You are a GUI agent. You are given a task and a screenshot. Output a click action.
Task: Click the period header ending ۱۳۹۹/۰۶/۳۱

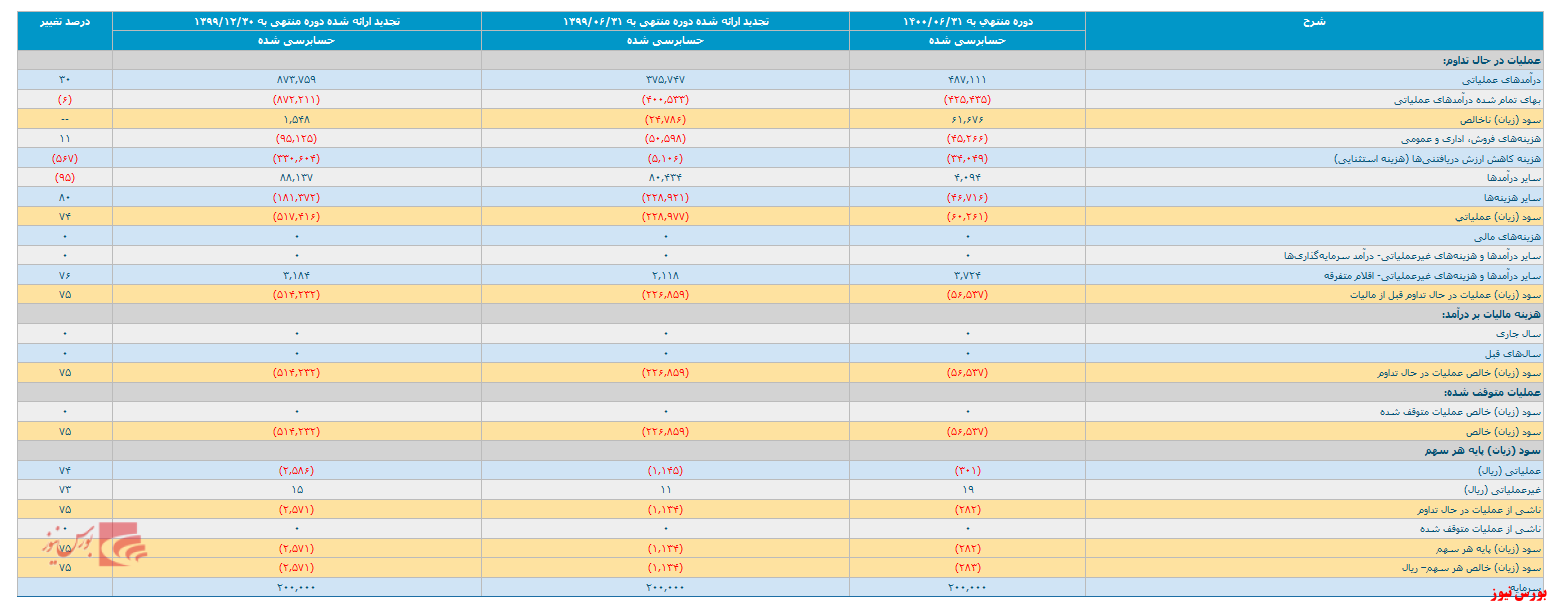click(665, 21)
